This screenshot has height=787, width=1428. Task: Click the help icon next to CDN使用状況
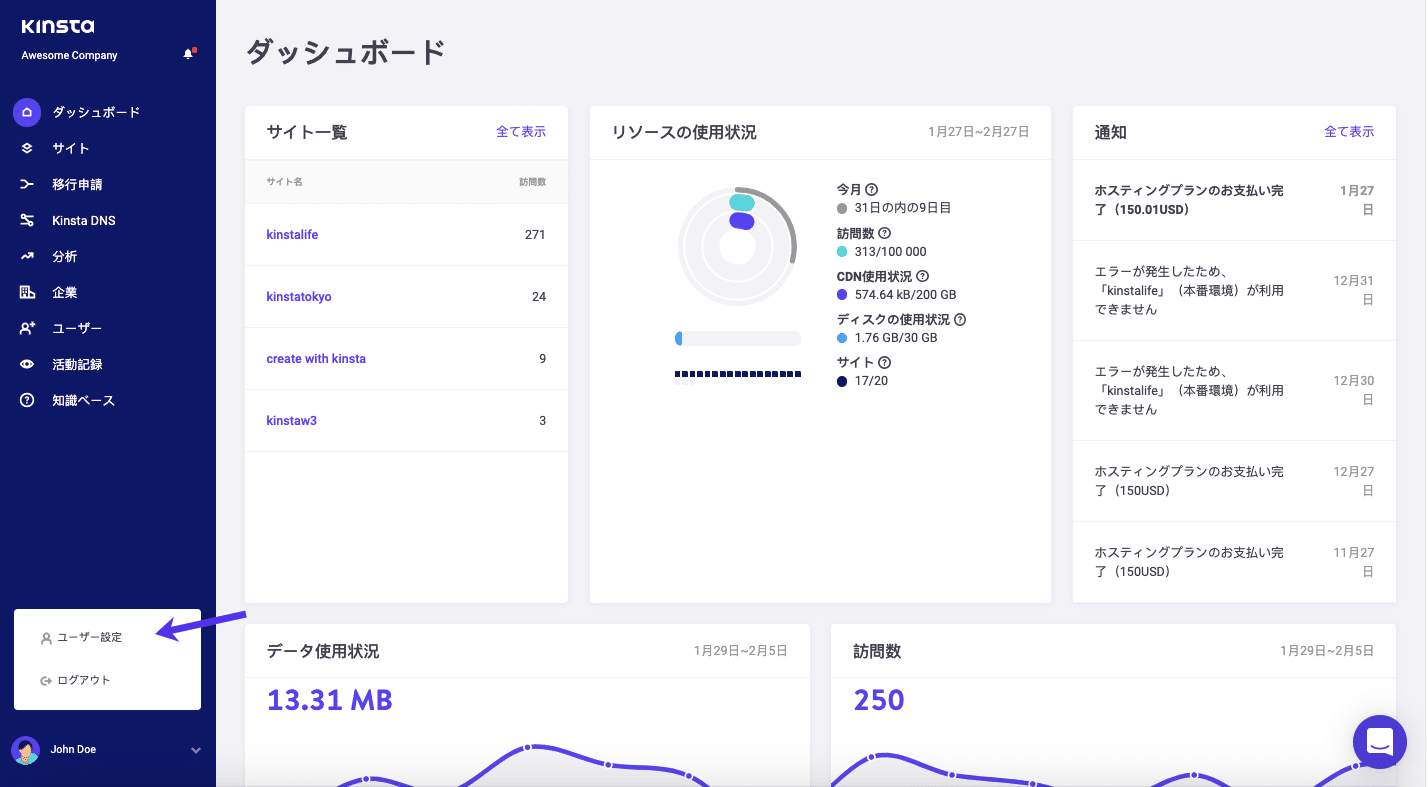click(x=922, y=276)
